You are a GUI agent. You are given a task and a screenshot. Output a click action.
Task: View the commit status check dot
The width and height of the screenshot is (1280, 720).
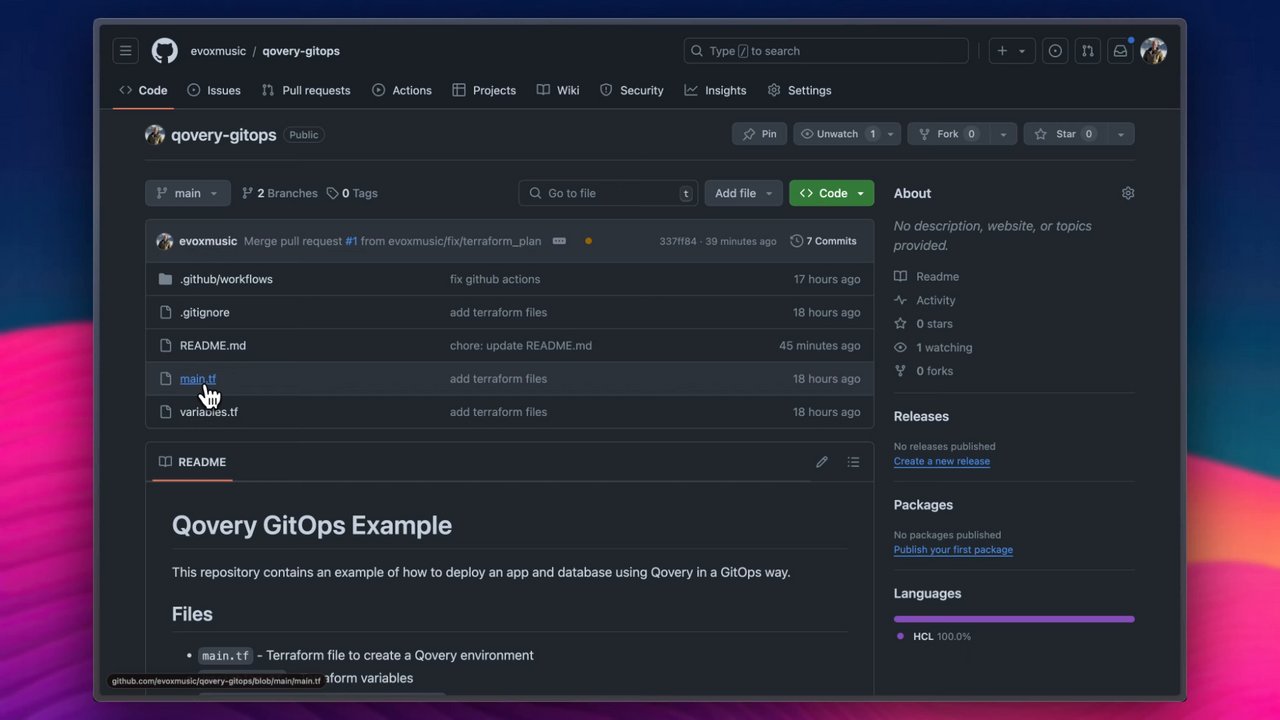(588, 241)
